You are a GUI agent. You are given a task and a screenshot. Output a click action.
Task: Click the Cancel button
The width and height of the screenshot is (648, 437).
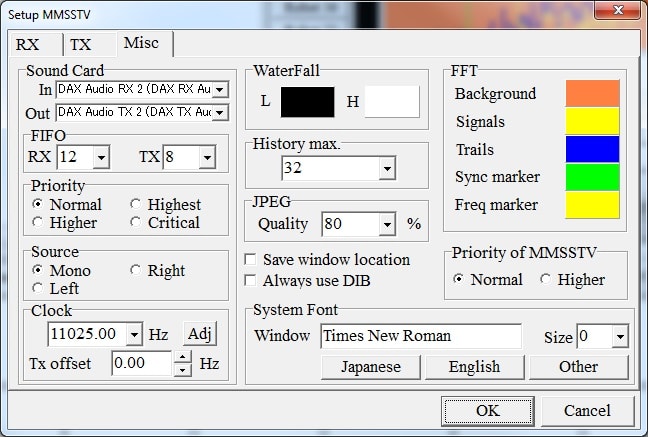(x=587, y=411)
